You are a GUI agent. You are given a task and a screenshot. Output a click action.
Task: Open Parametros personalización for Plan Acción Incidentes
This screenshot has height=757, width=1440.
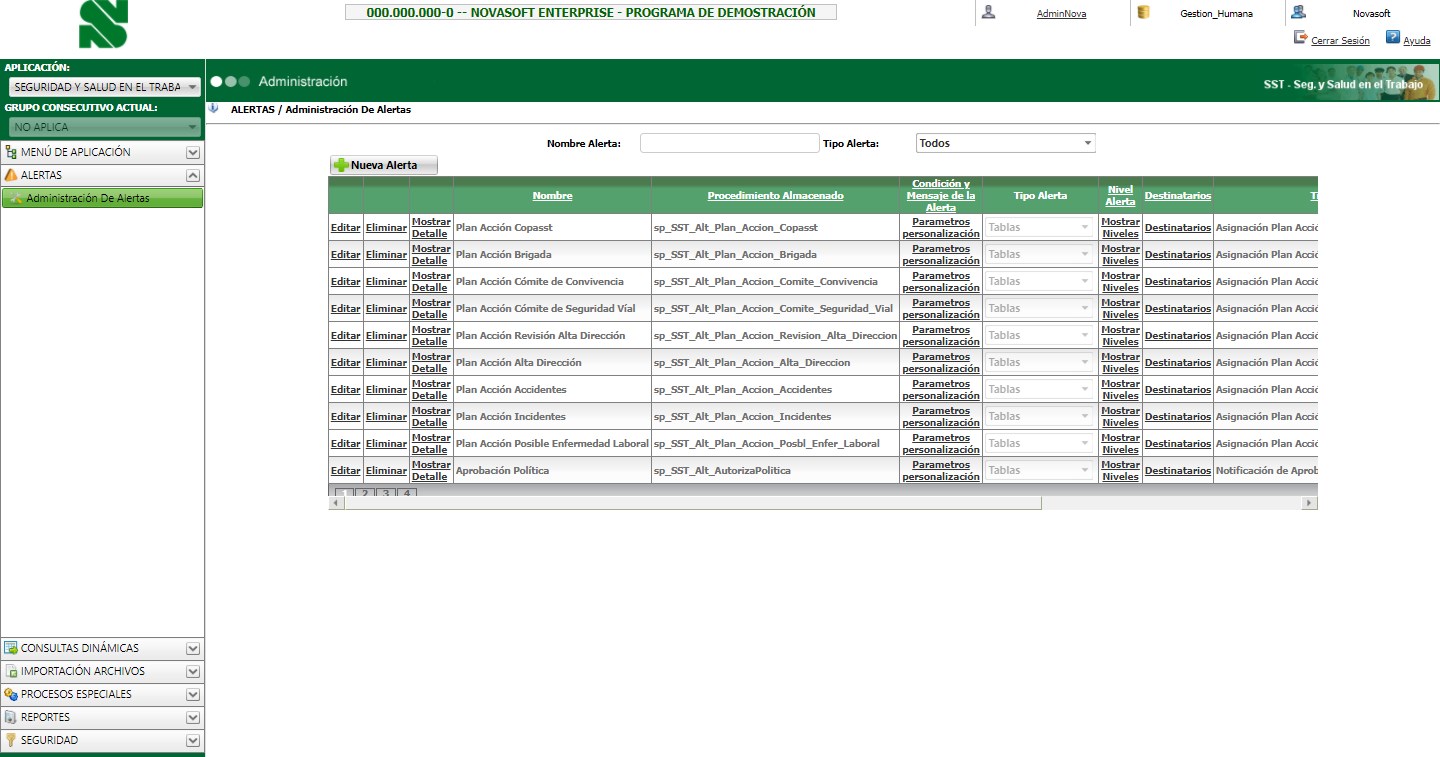click(941, 417)
